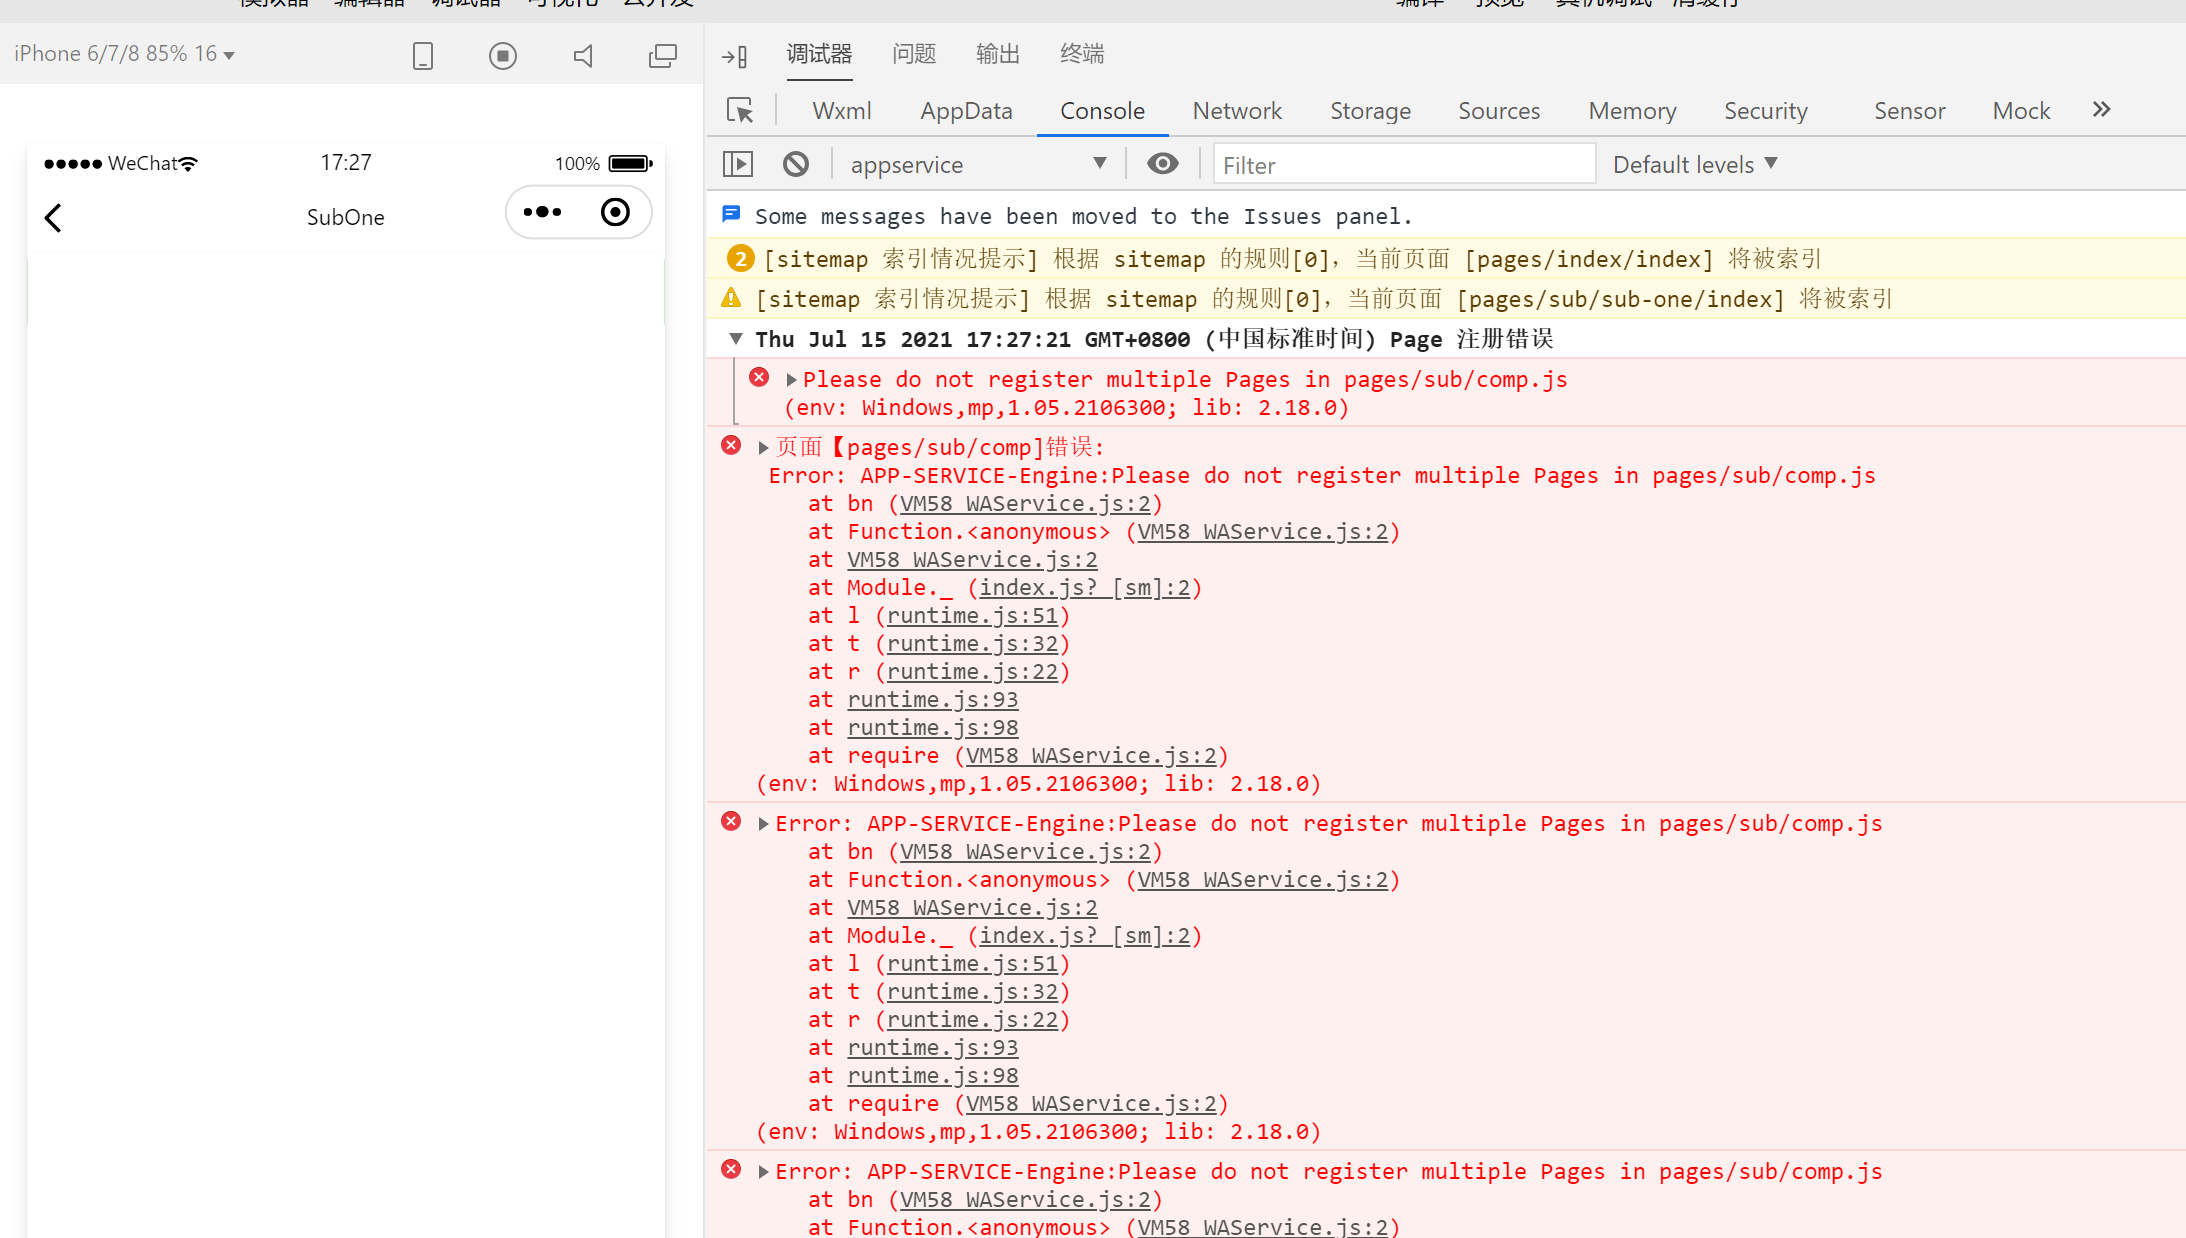
Task: Open the index.js? [sm]:2 source link
Action: [1084, 587]
